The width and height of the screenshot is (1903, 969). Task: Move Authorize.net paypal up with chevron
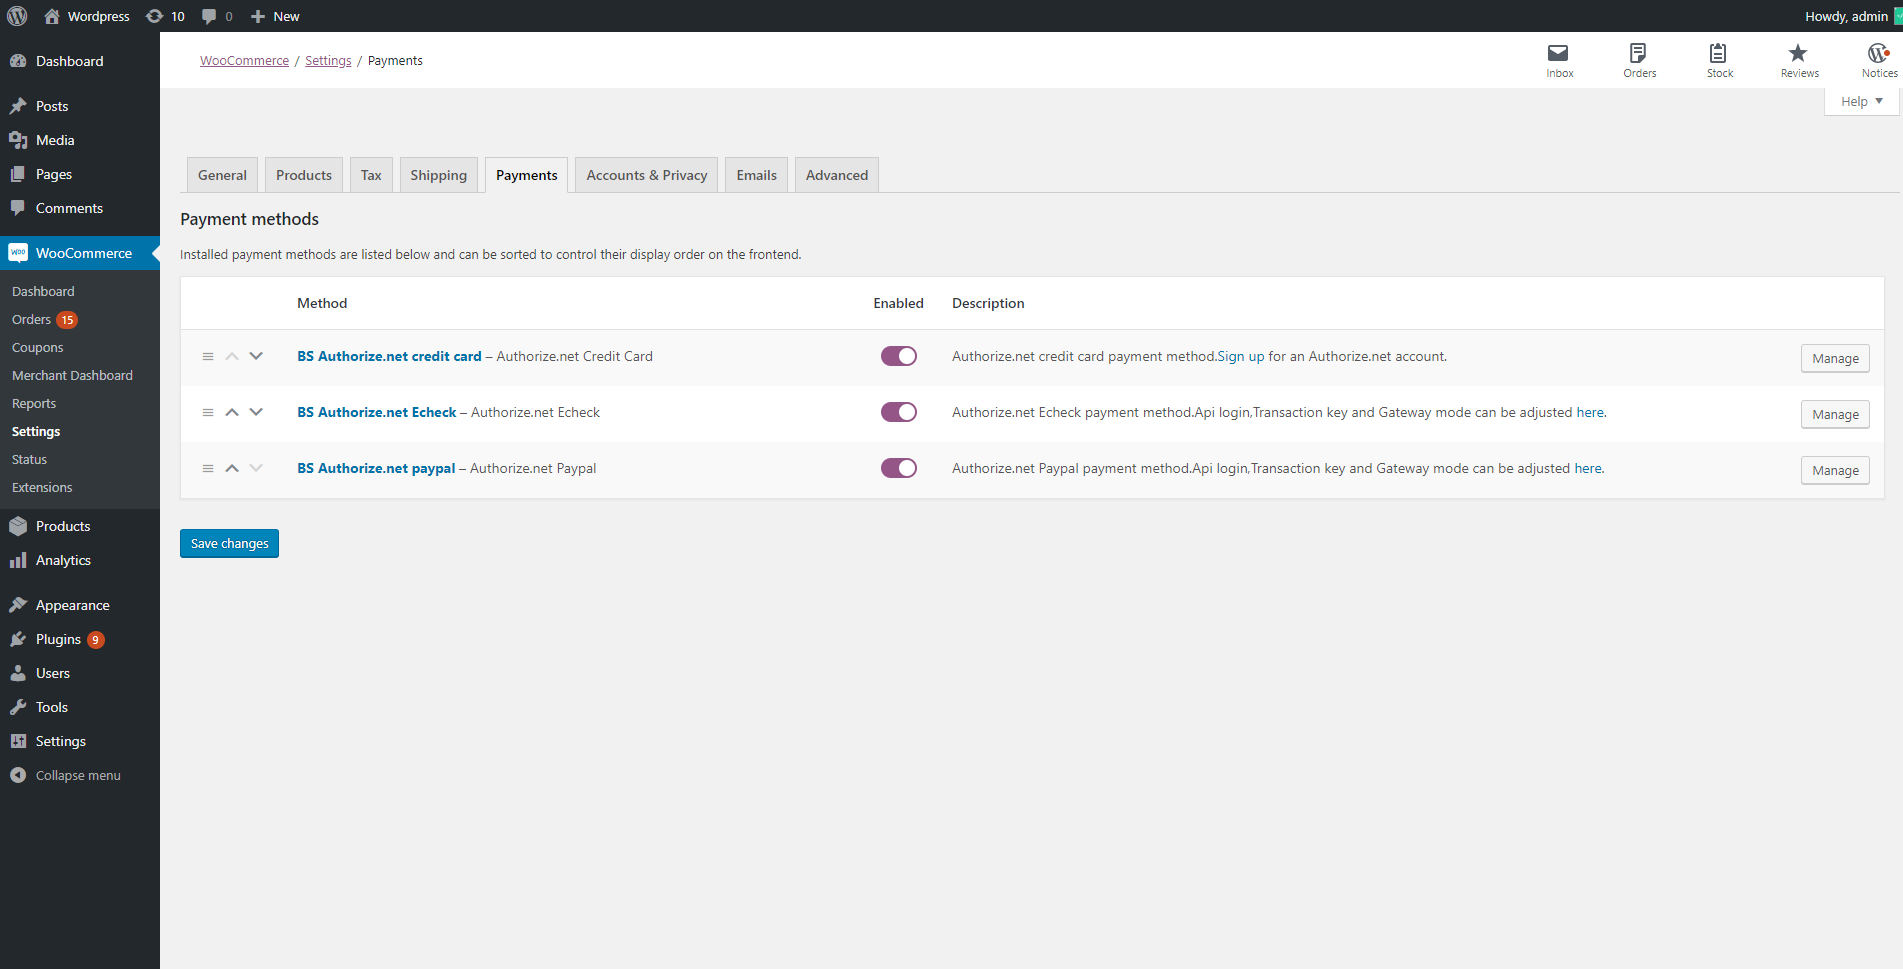(x=232, y=468)
